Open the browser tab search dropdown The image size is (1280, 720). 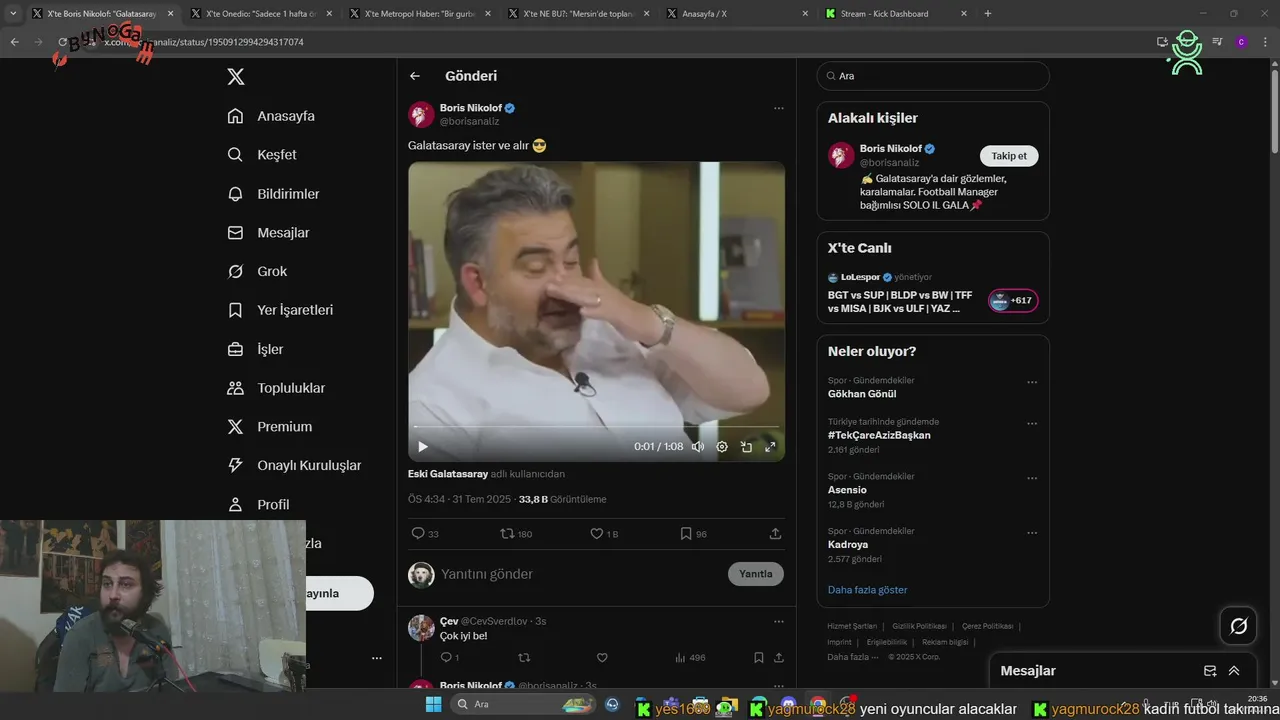pos(13,14)
